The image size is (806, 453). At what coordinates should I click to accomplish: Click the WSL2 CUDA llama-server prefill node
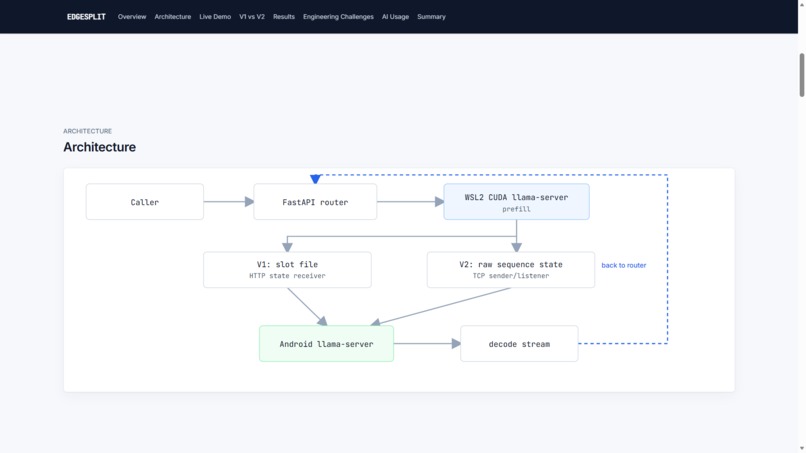pos(517,202)
